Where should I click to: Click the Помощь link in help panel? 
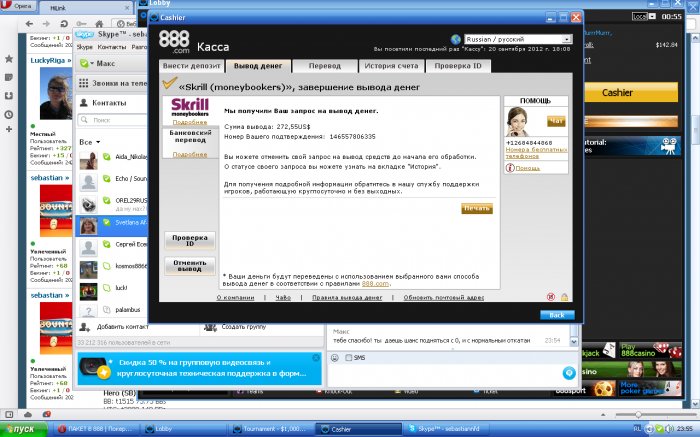[528, 168]
